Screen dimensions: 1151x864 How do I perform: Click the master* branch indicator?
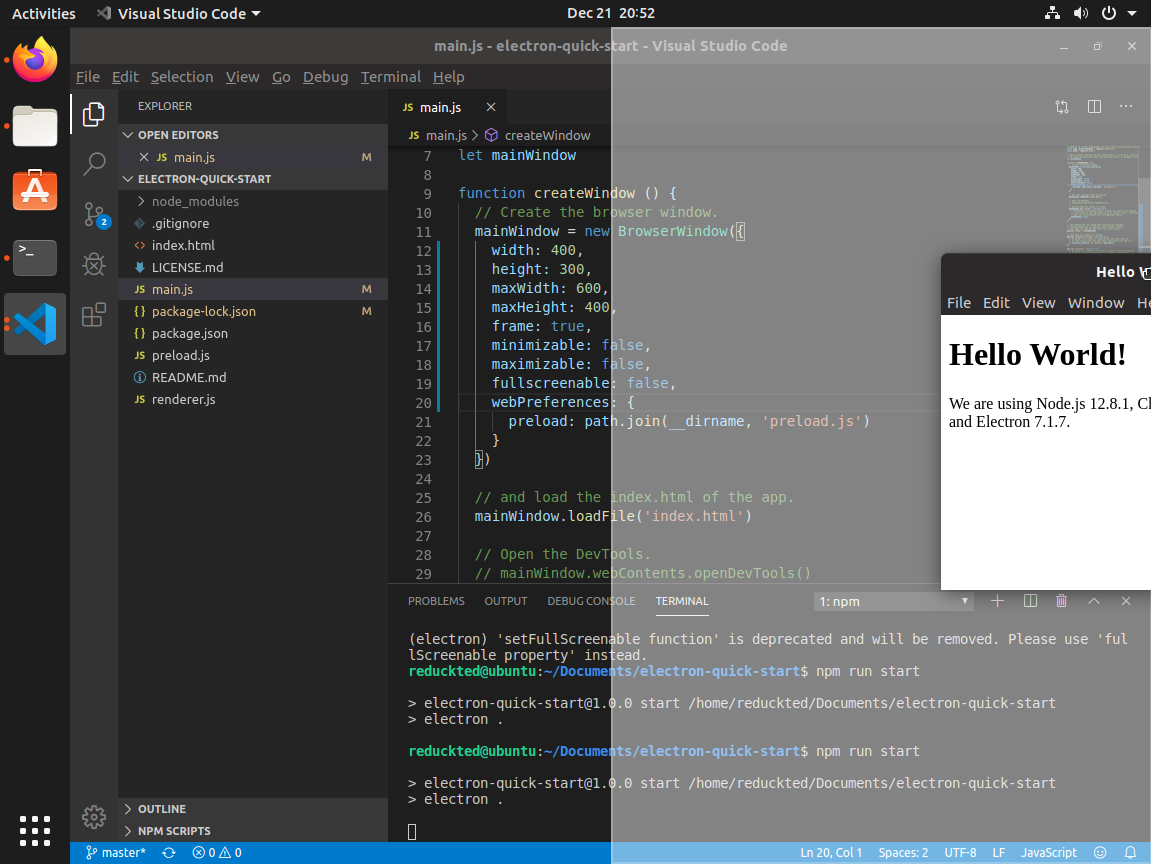[113, 853]
